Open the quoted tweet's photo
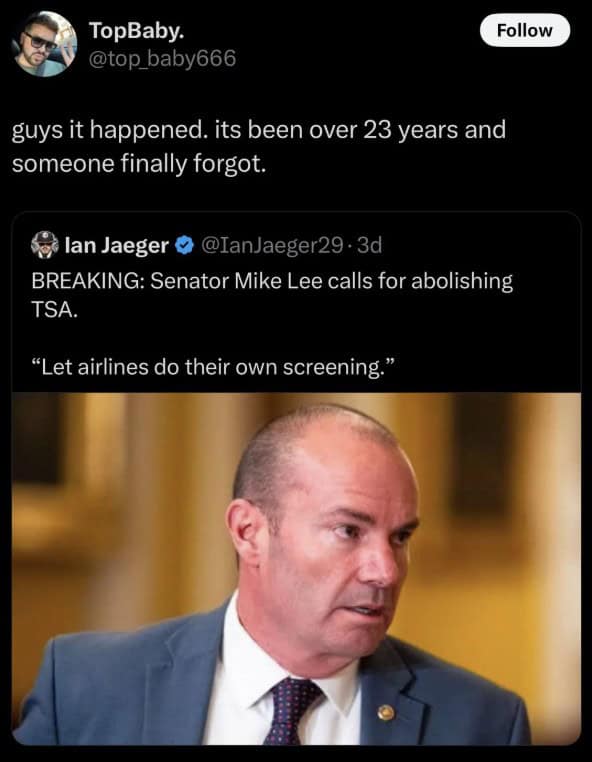 pyautogui.click(x=296, y=569)
